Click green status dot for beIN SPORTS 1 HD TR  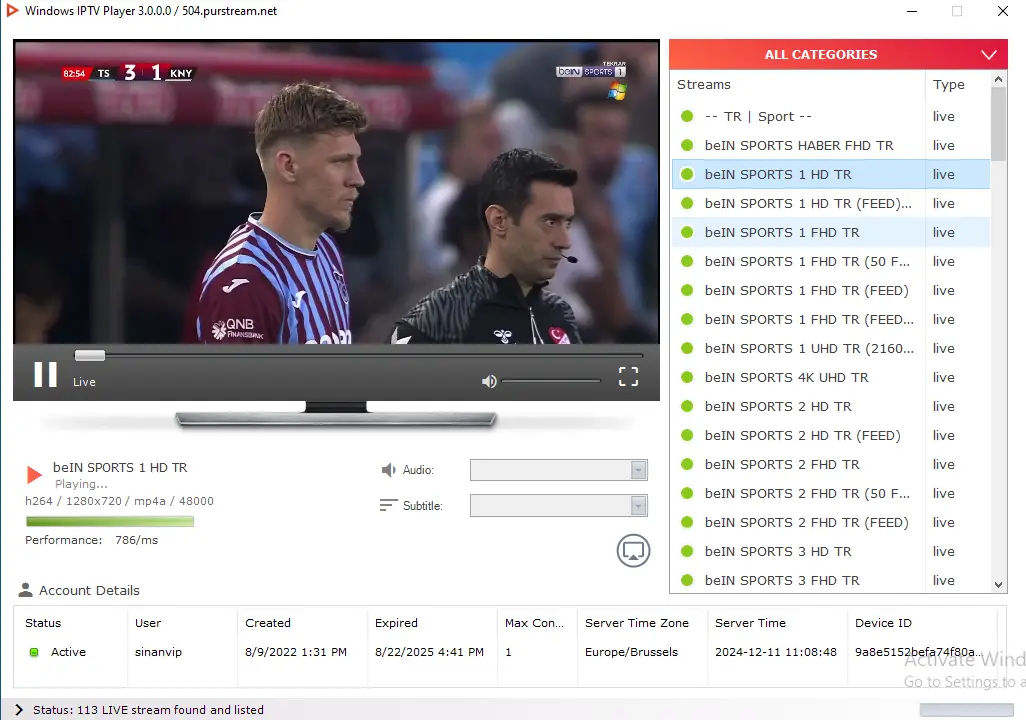coord(687,174)
